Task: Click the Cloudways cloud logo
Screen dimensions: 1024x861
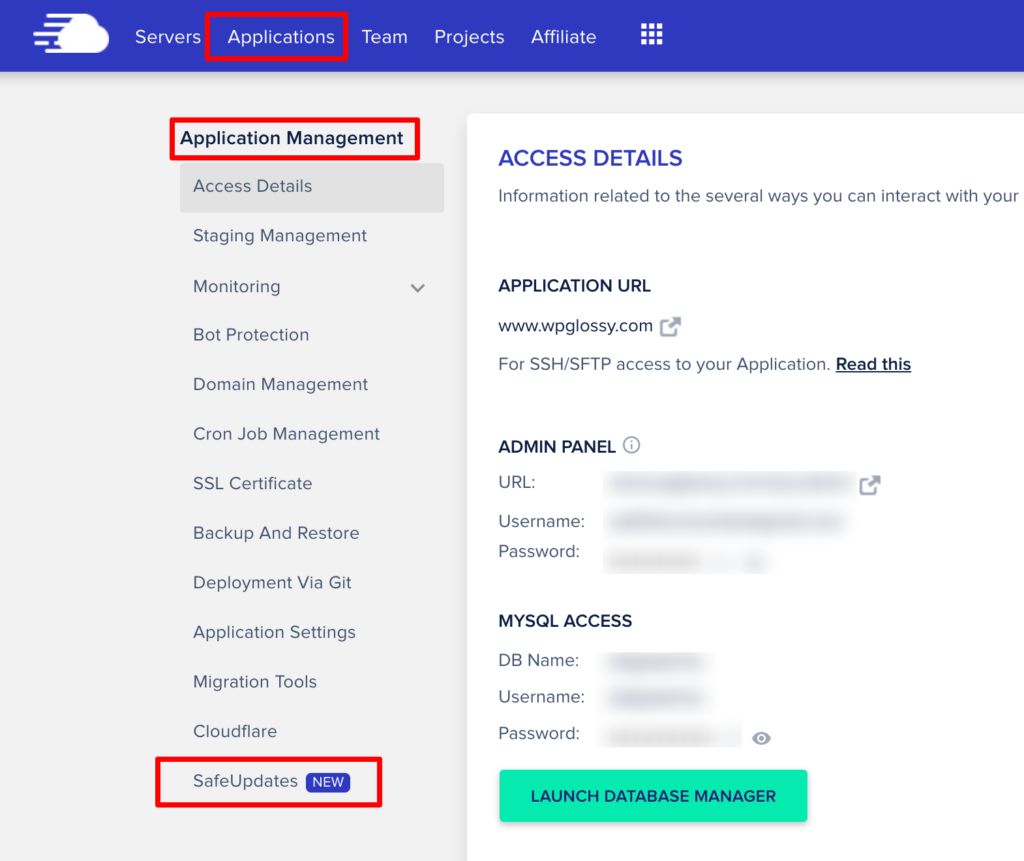Action: tap(71, 34)
